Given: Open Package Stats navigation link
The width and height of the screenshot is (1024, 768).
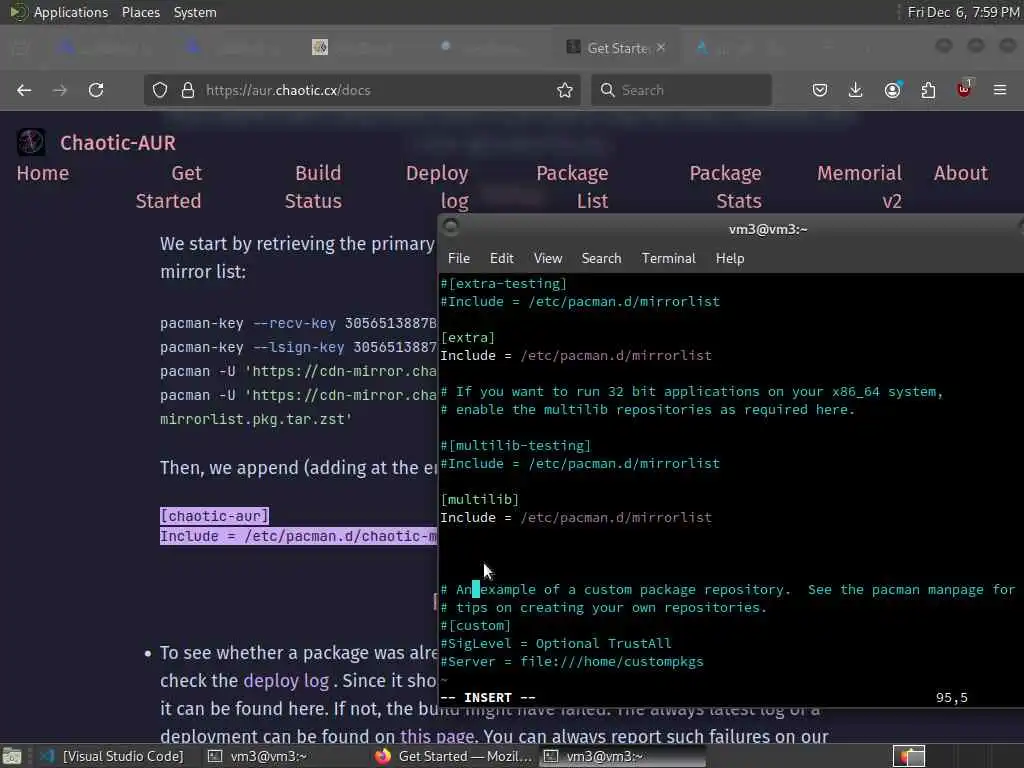Looking at the screenshot, I should (726, 187).
